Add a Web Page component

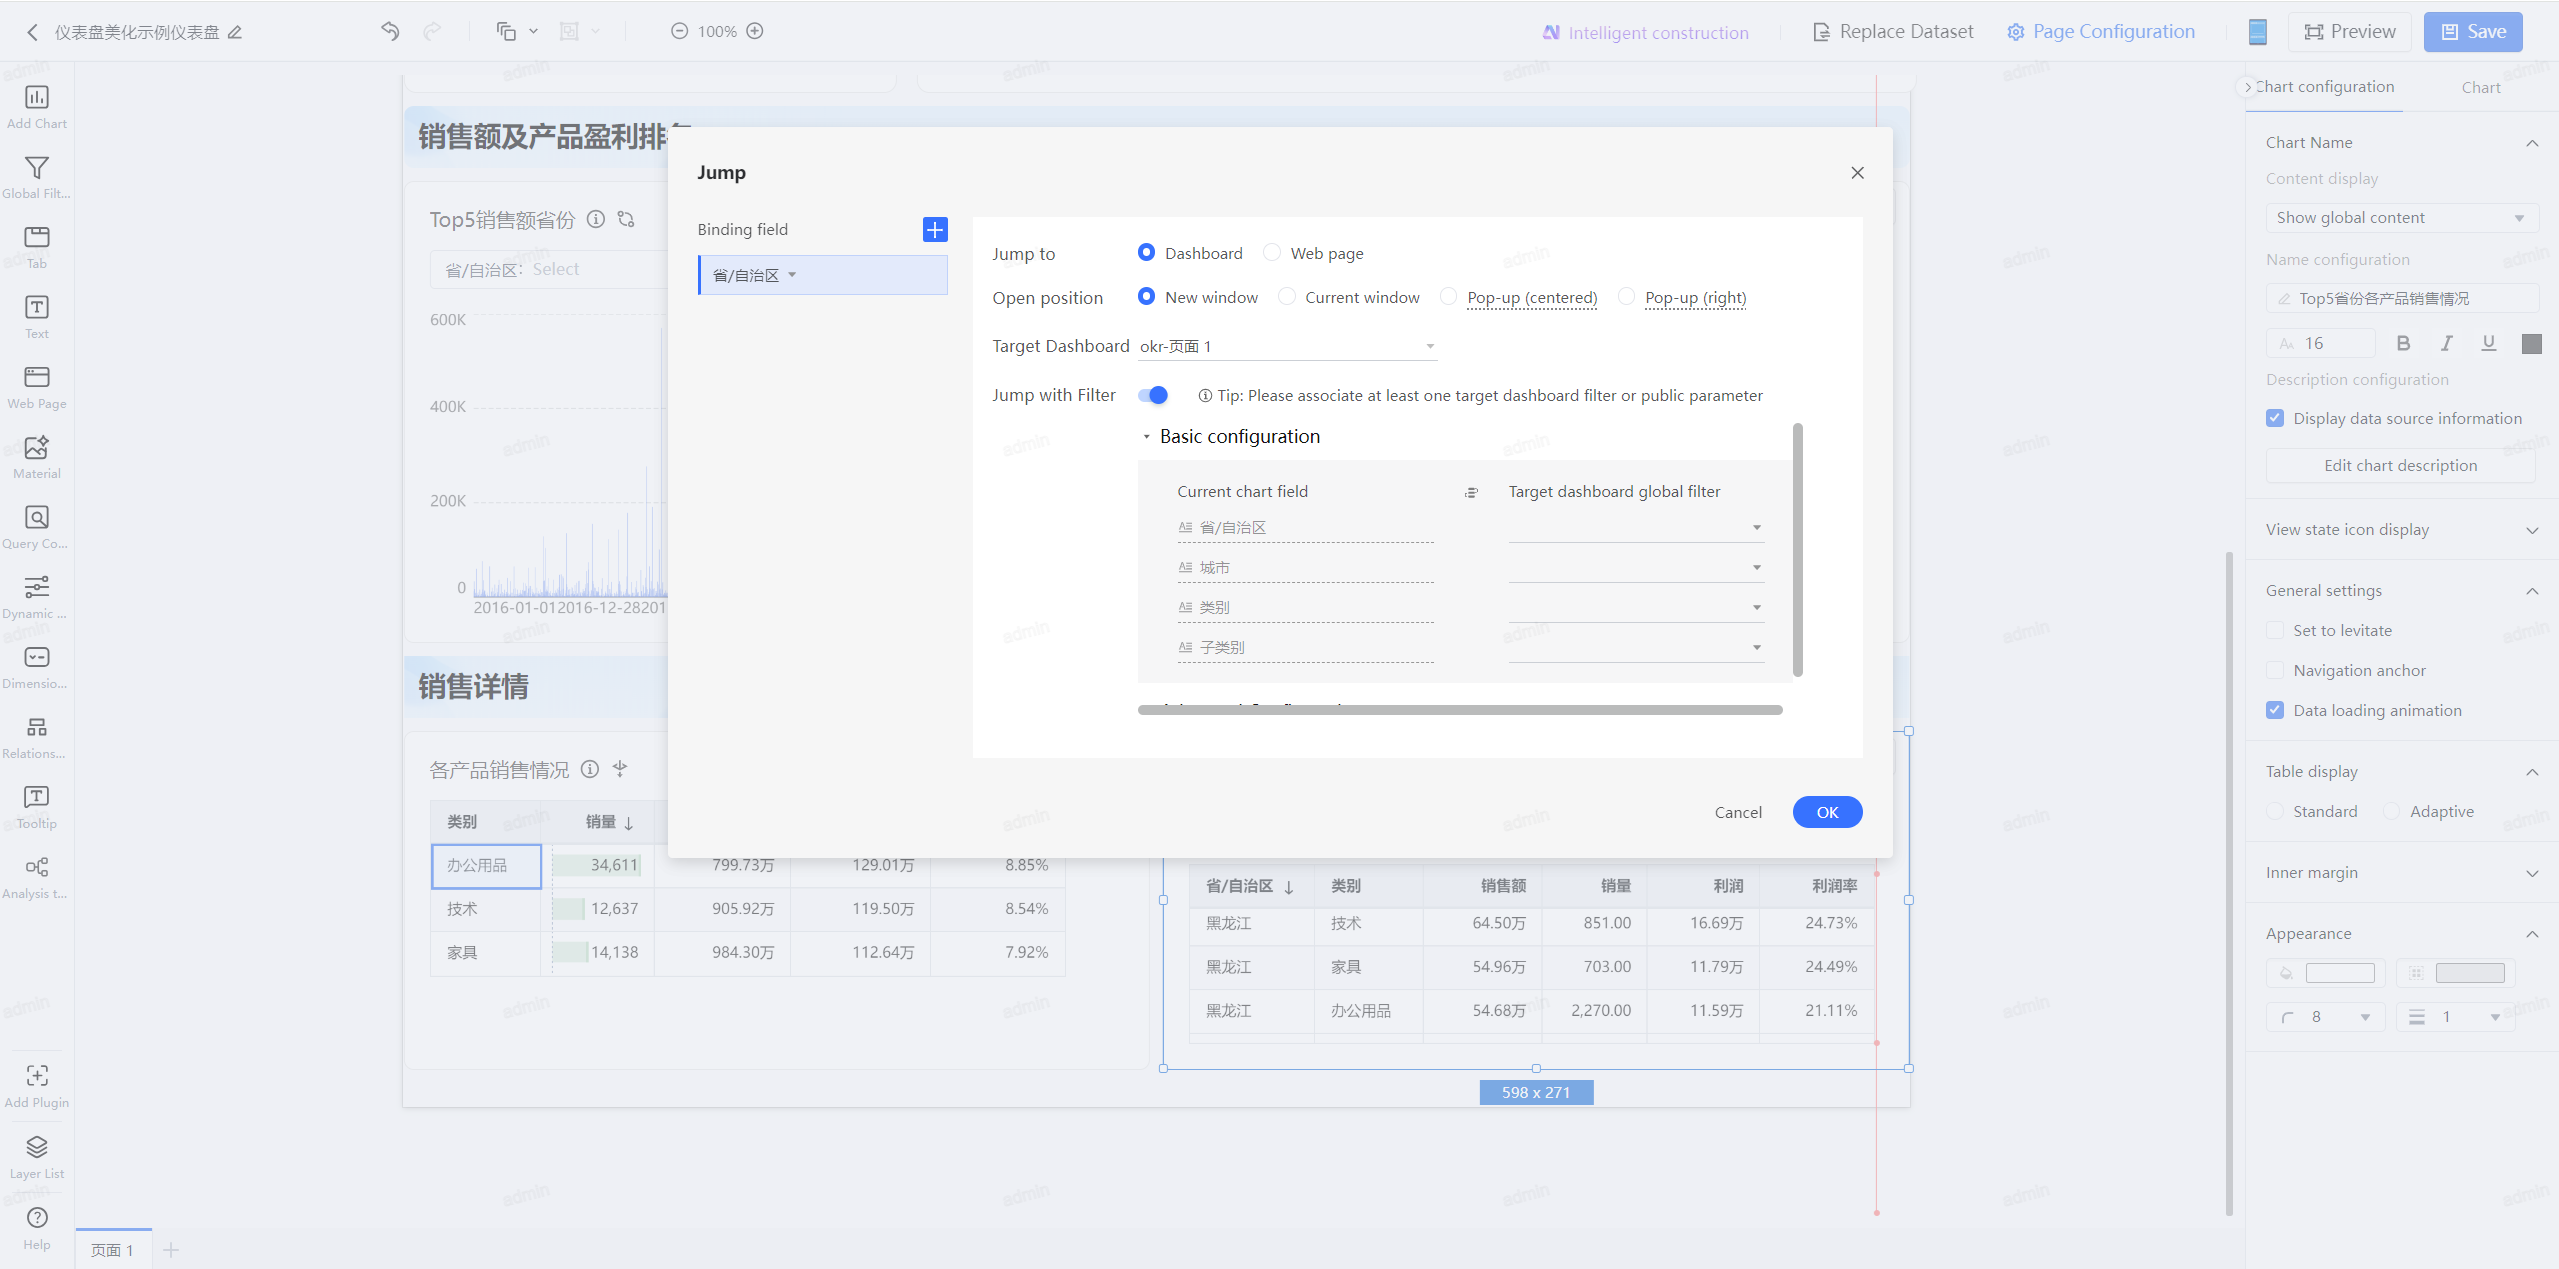(37, 387)
